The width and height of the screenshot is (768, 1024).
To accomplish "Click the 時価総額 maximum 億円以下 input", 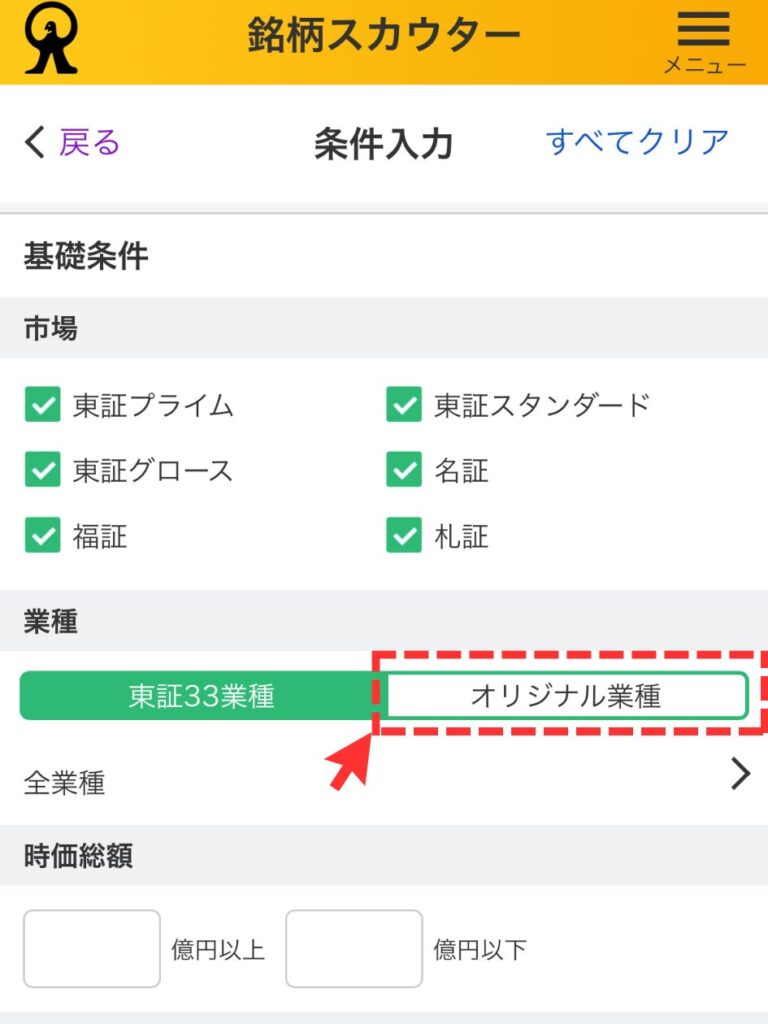I will (354, 948).
